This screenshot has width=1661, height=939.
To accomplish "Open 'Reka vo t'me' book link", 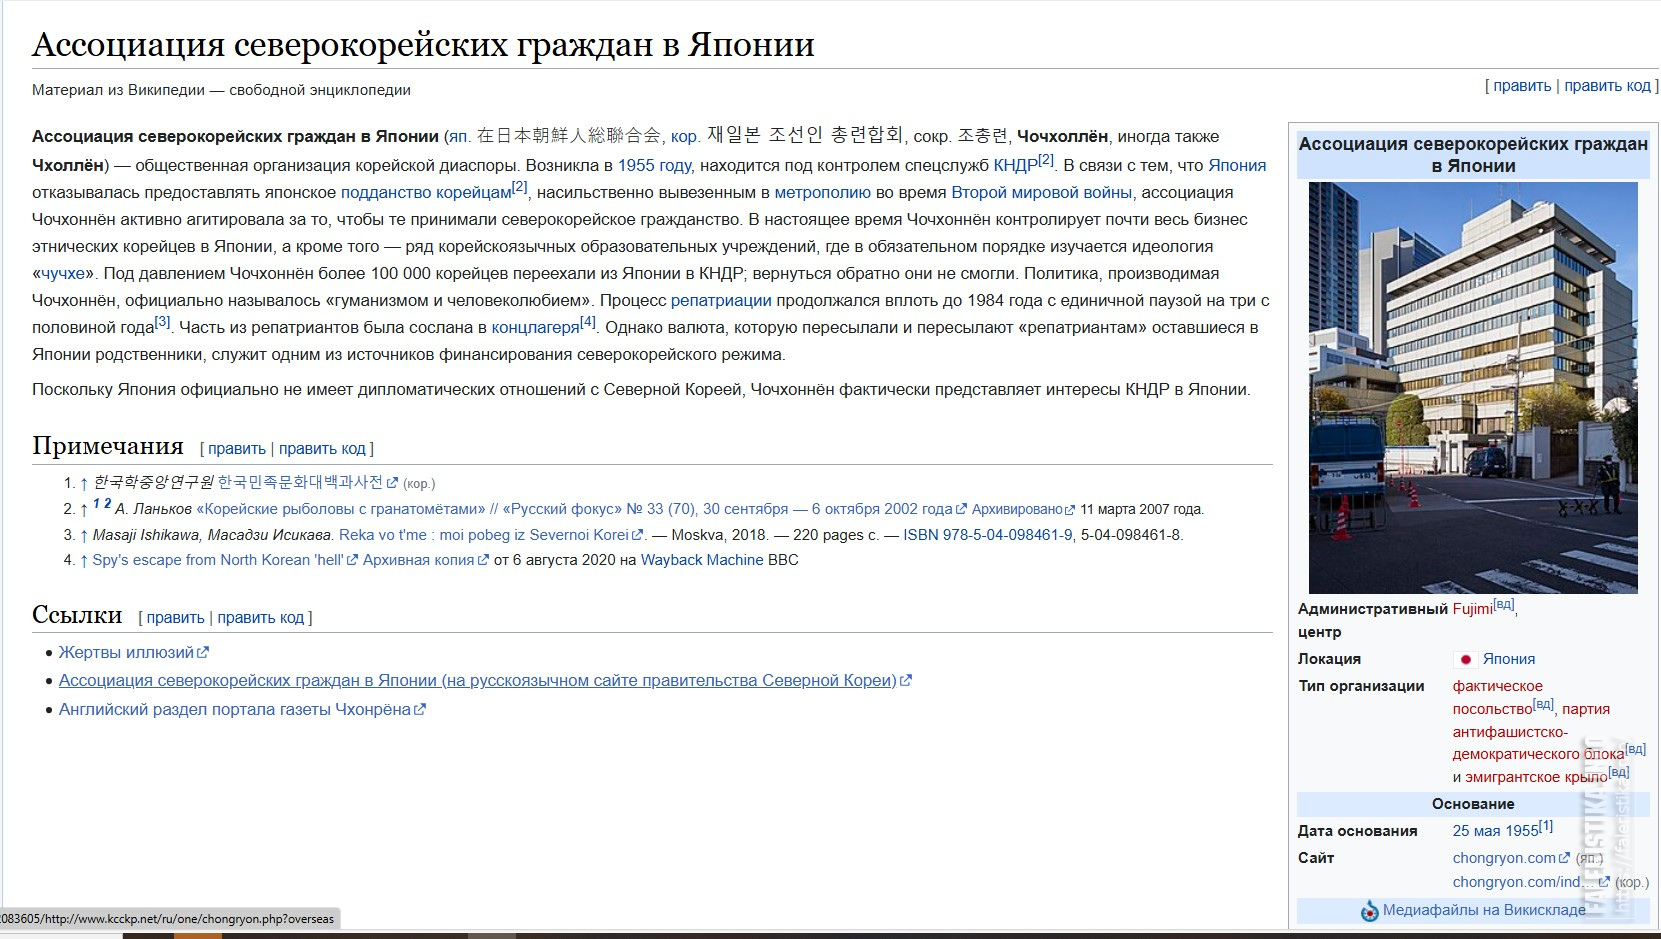I will pyautogui.click(x=491, y=535).
